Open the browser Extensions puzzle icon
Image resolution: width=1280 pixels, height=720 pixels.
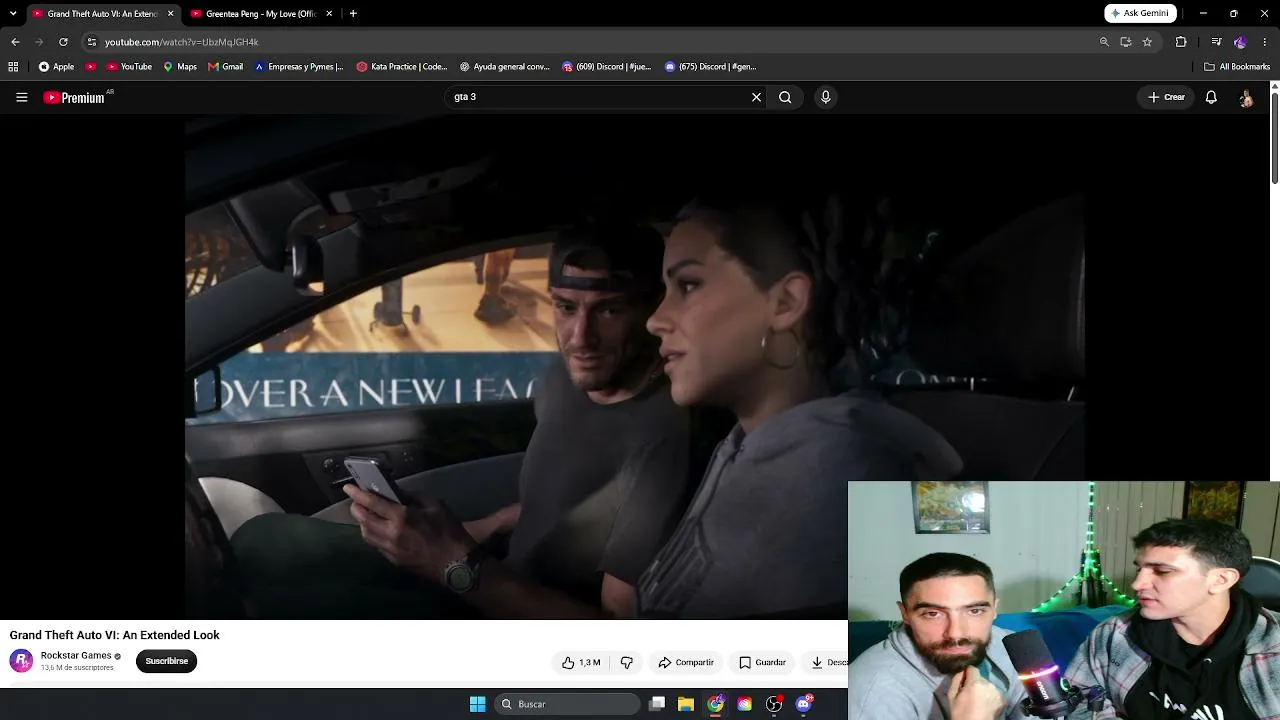click(1181, 42)
